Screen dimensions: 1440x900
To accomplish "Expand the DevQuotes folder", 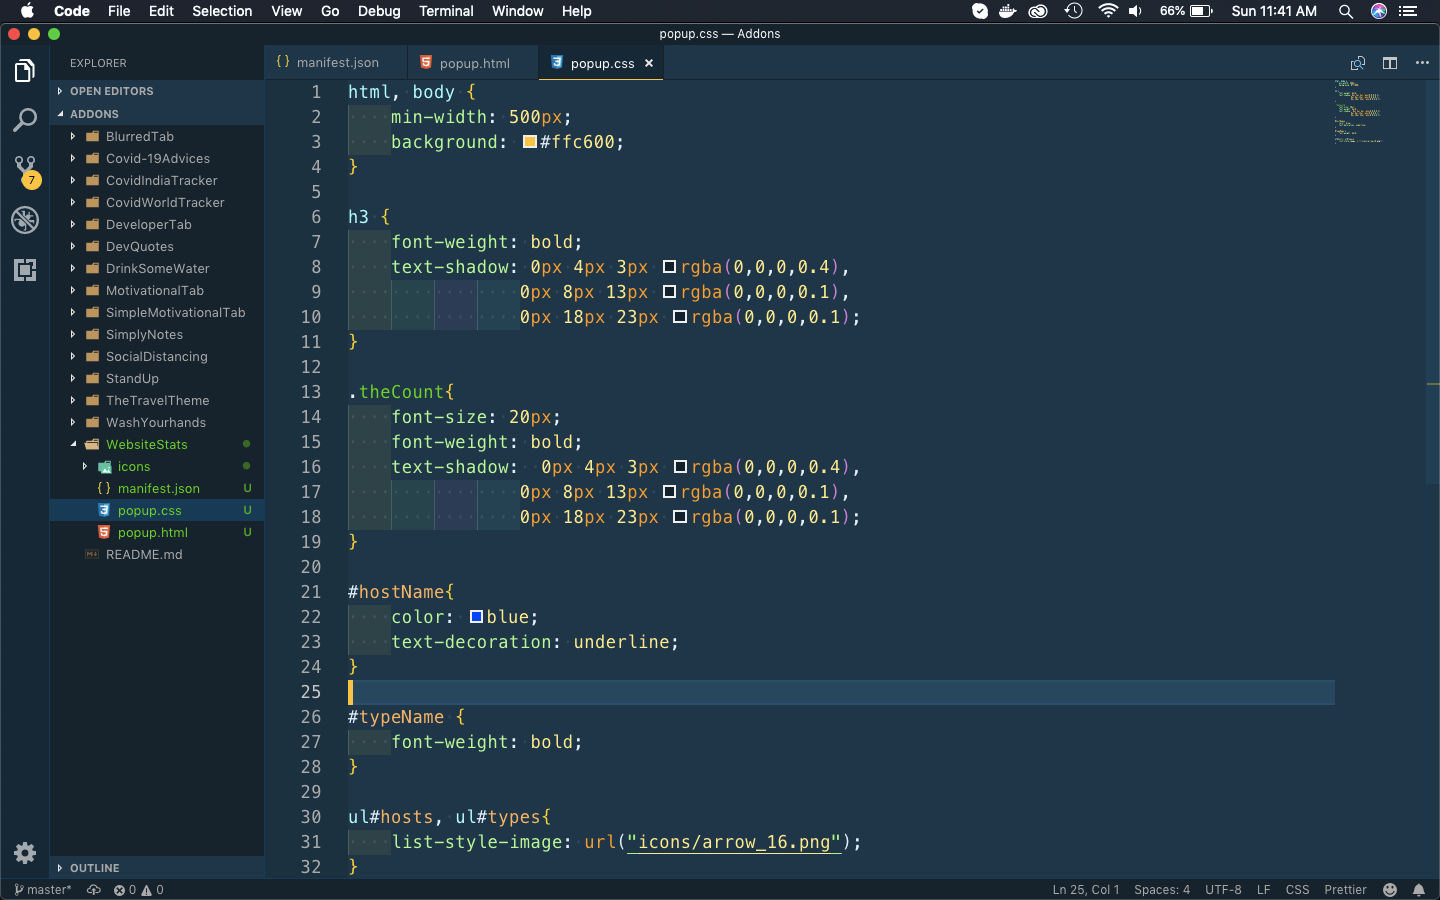I will (157, 246).
